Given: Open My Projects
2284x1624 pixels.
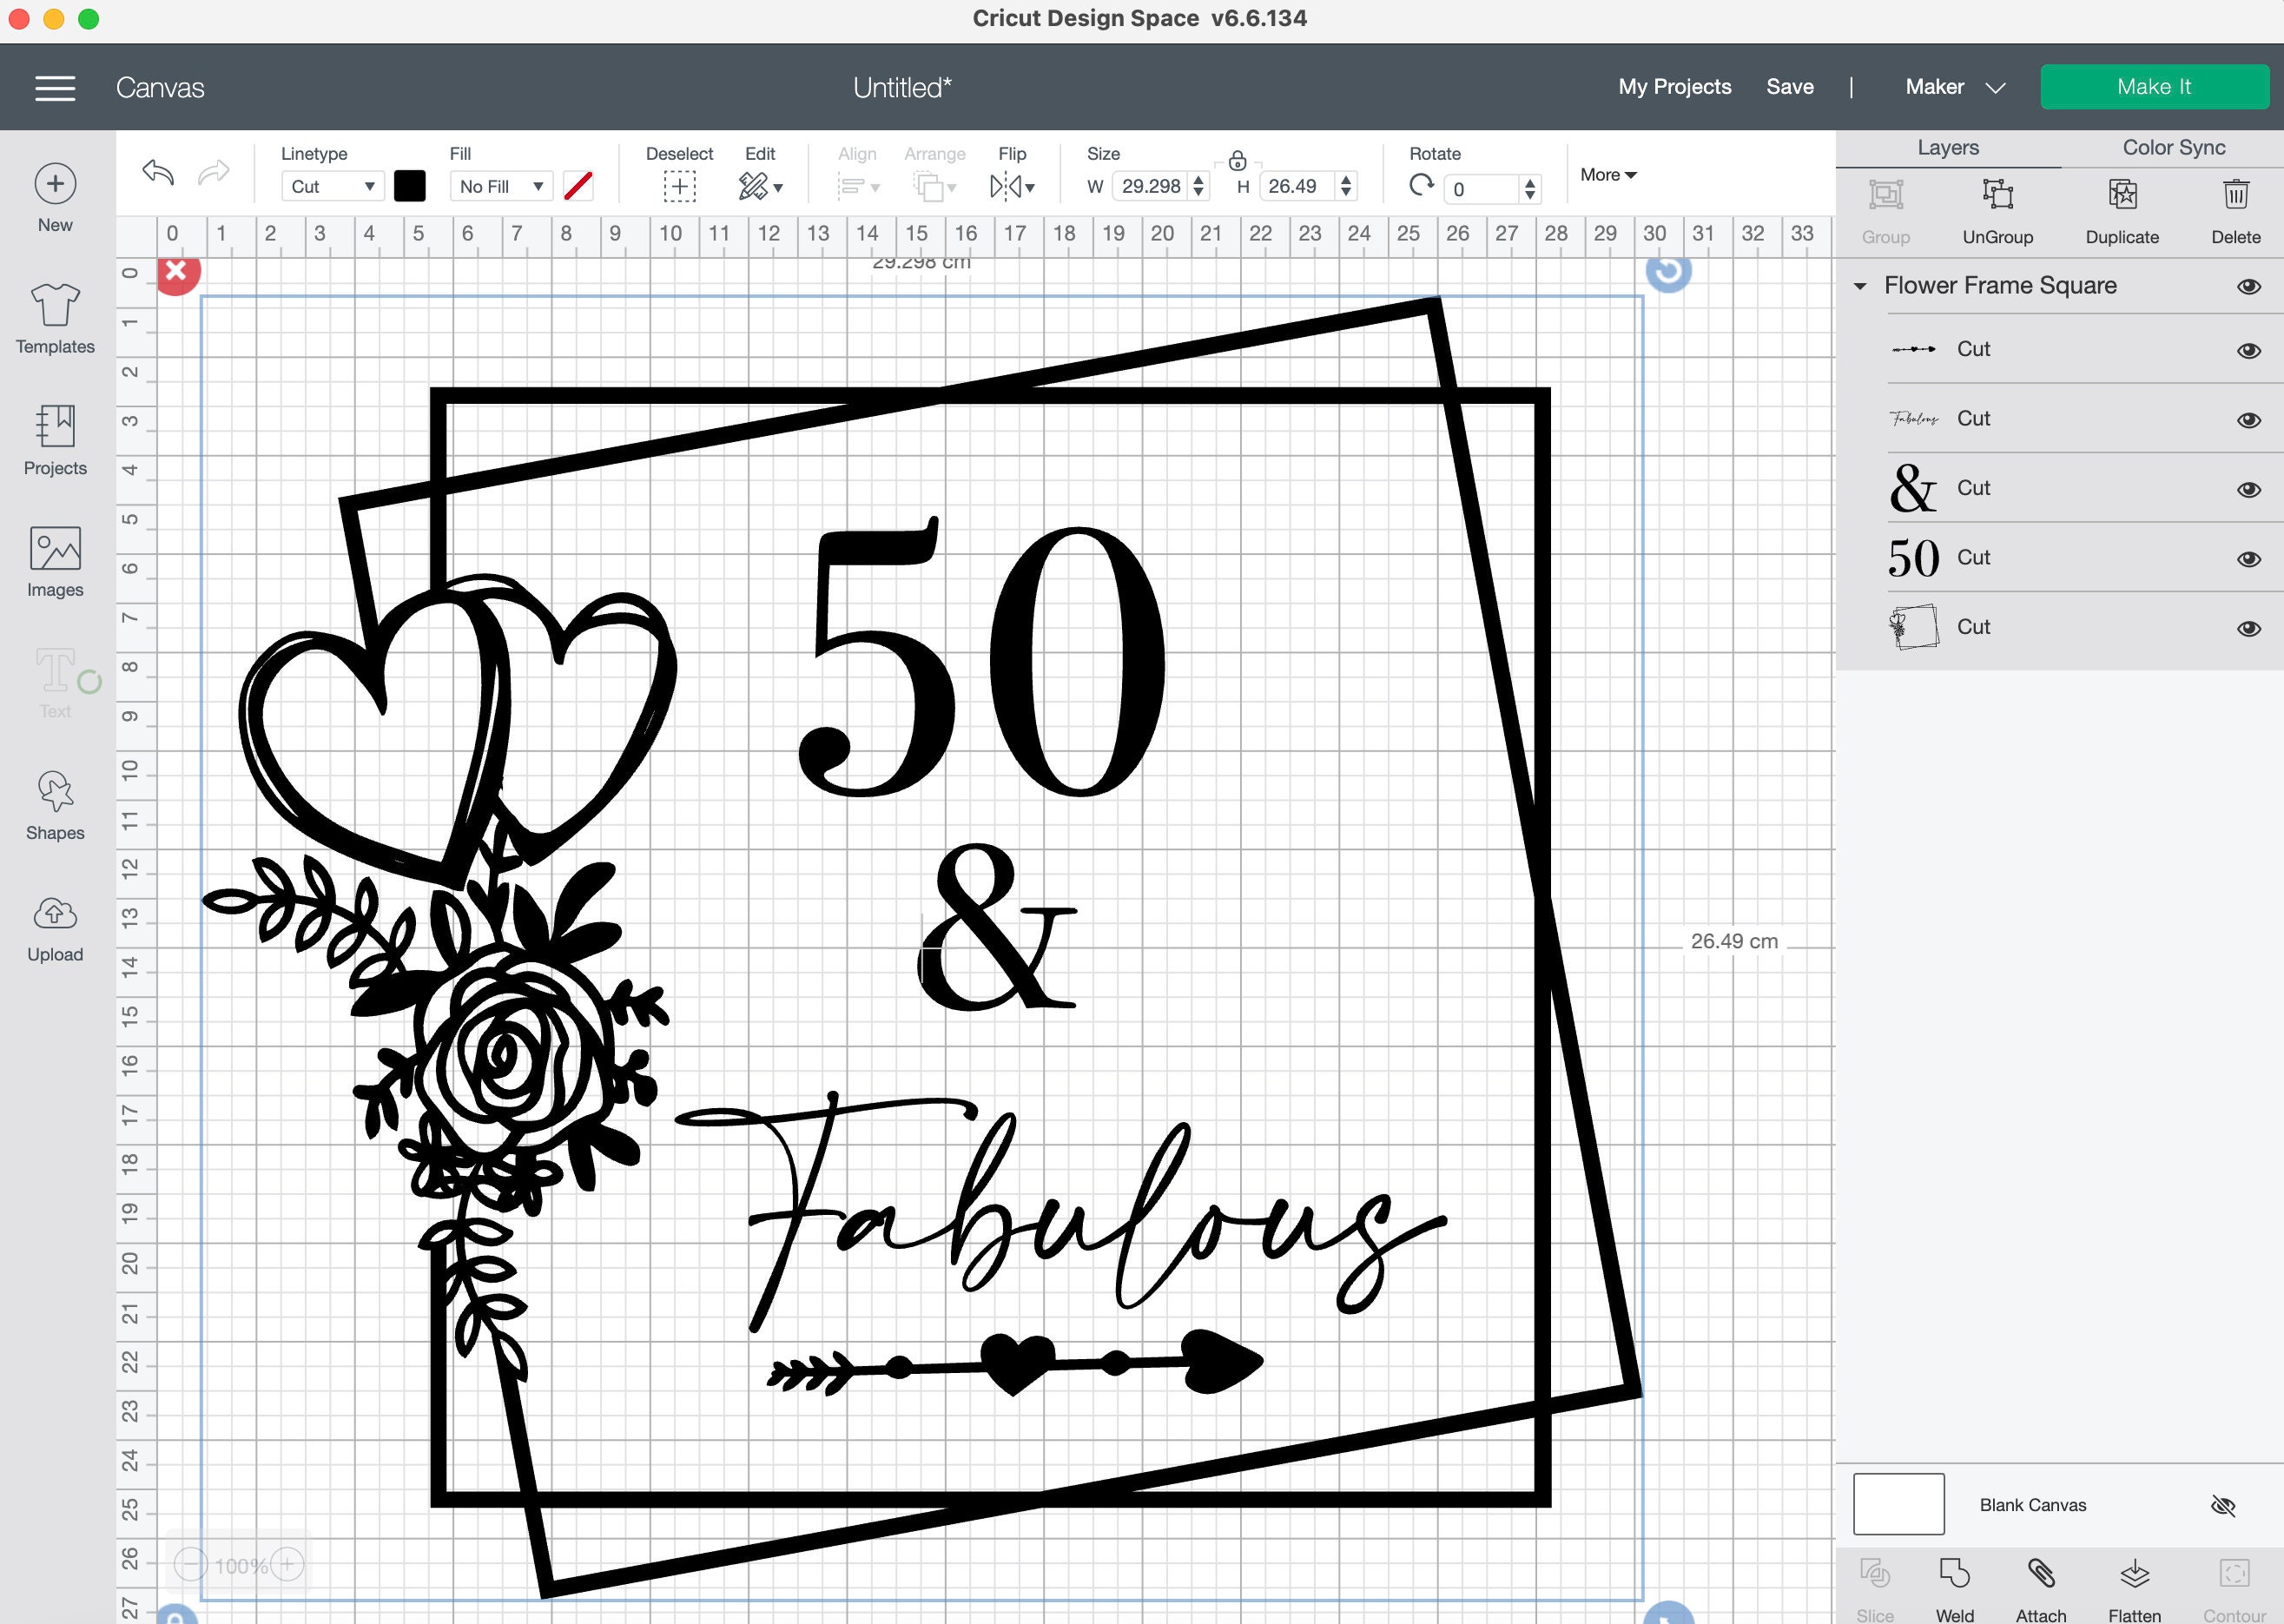Looking at the screenshot, I should [x=1674, y=87].
